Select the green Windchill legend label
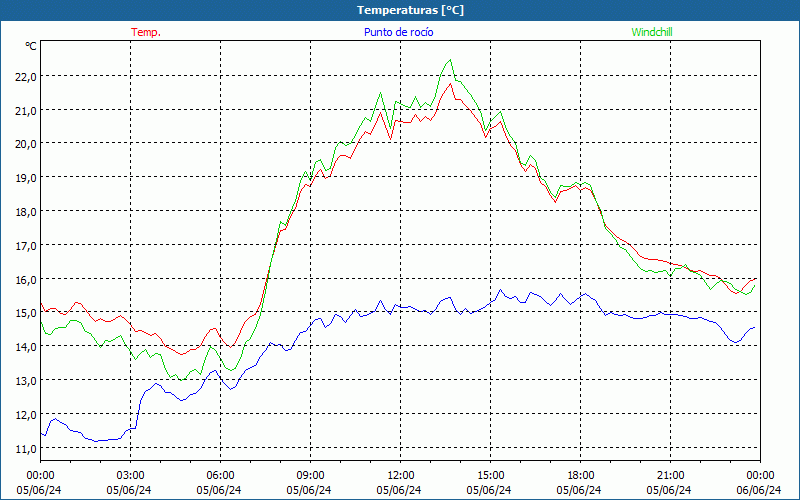 tap(652, 32)
